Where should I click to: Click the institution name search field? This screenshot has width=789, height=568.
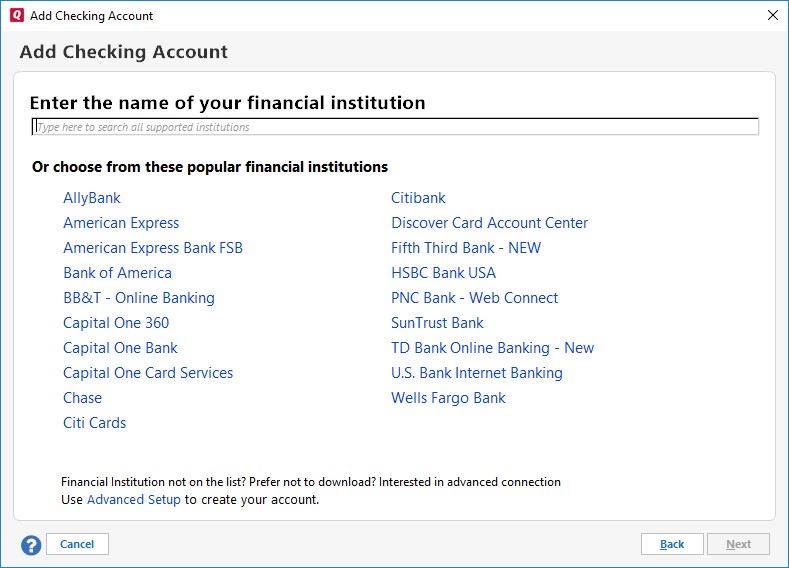[x=395, y=127]
